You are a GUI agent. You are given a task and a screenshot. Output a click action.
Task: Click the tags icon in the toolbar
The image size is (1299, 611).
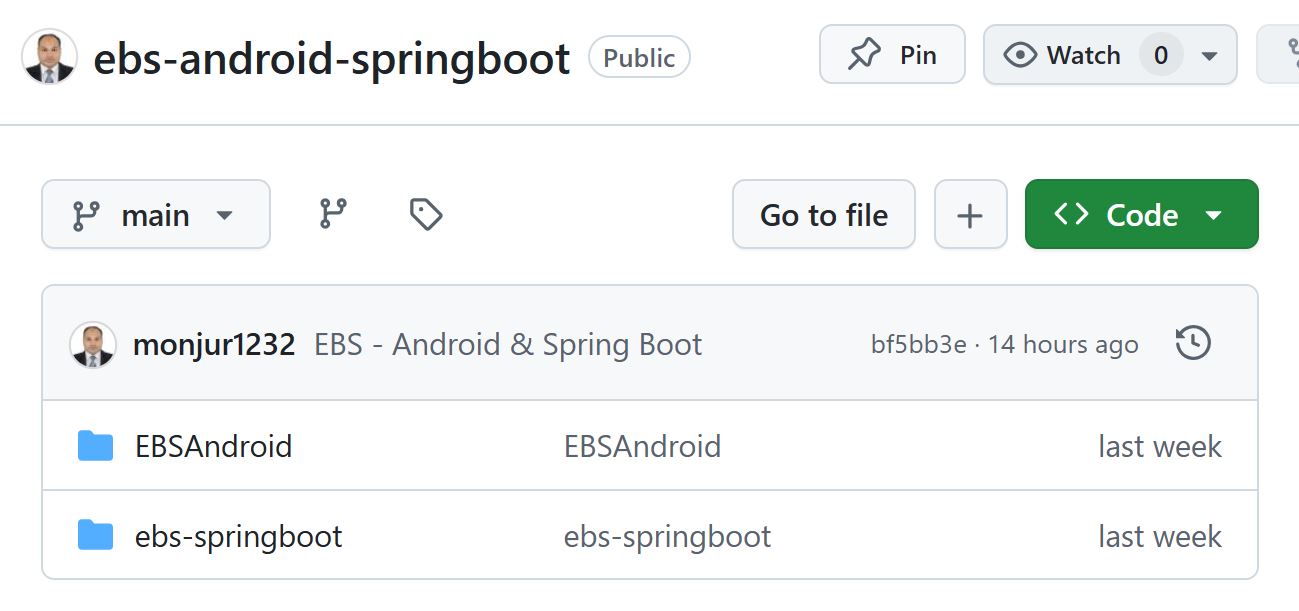pos(424,213)
